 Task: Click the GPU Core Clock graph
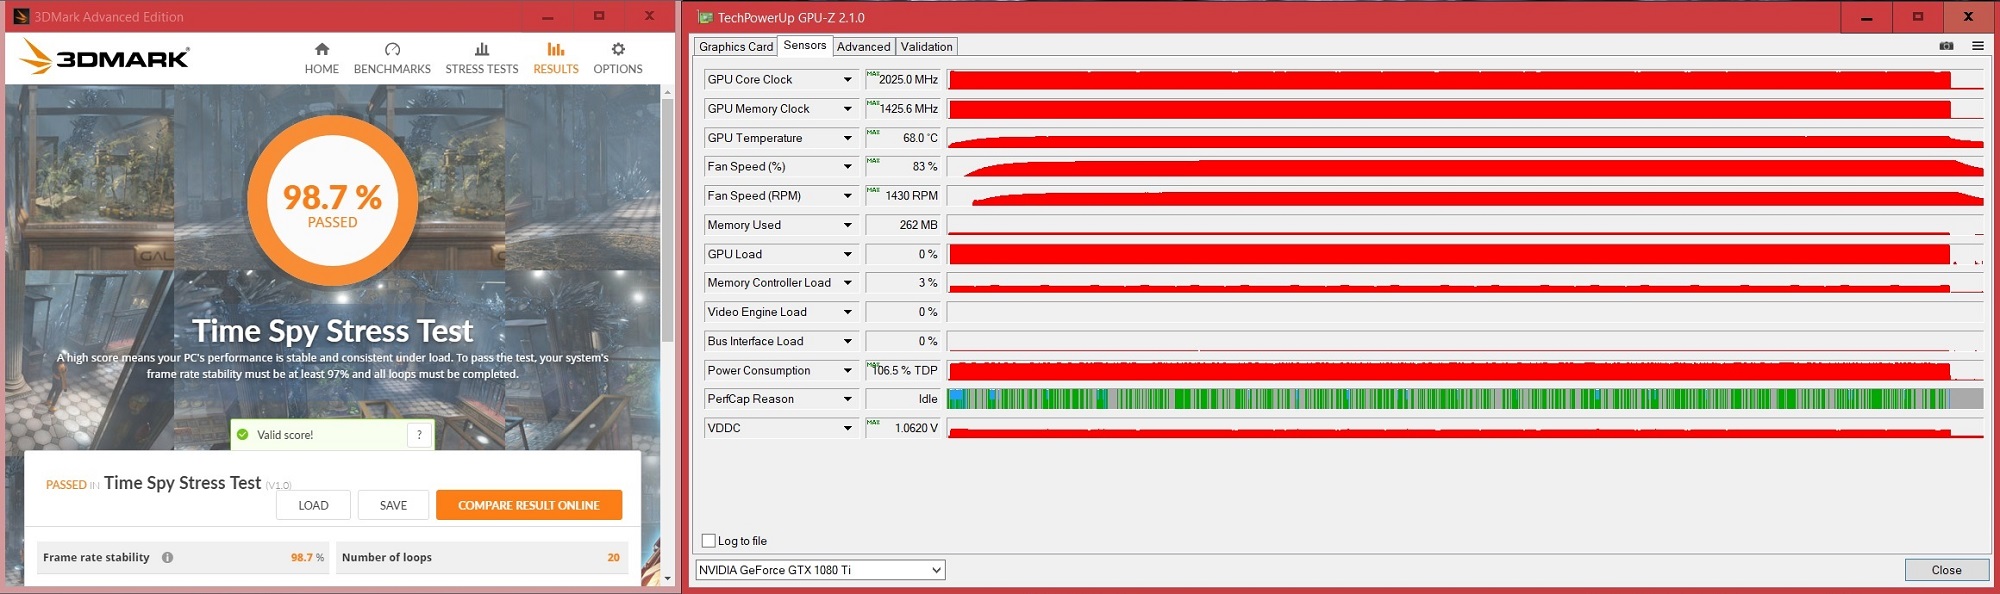[x=1465, y=79]
